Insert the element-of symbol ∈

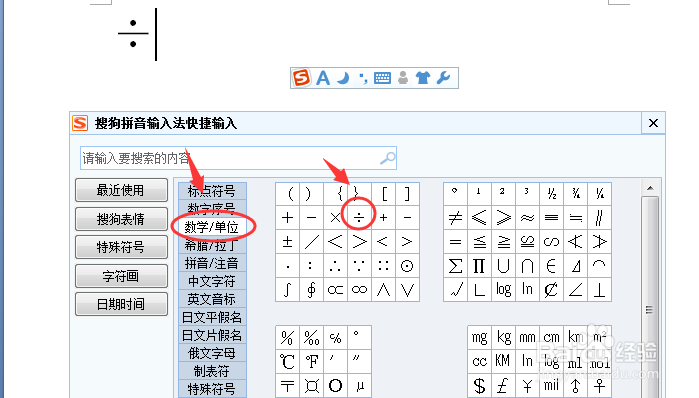click(x=551, y=266)
